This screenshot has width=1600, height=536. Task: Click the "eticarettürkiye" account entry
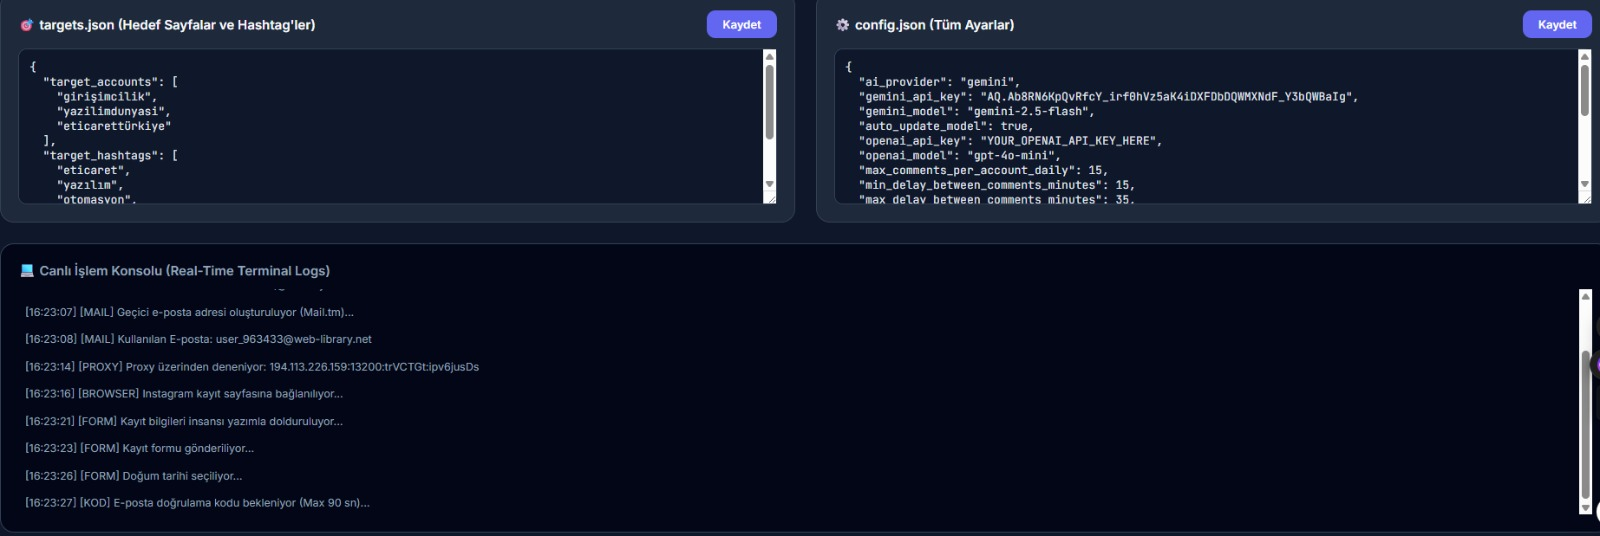pos(114,126)
